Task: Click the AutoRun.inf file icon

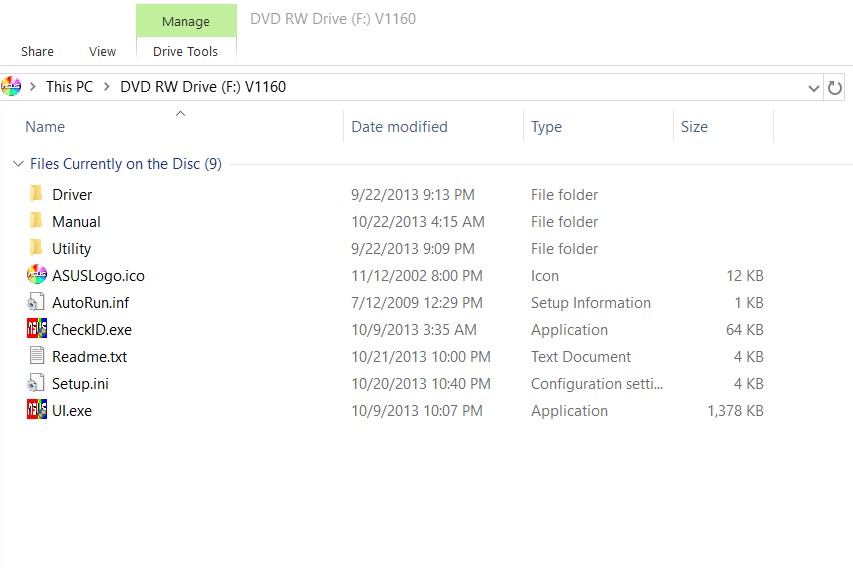Action: [x=36, y=302]
